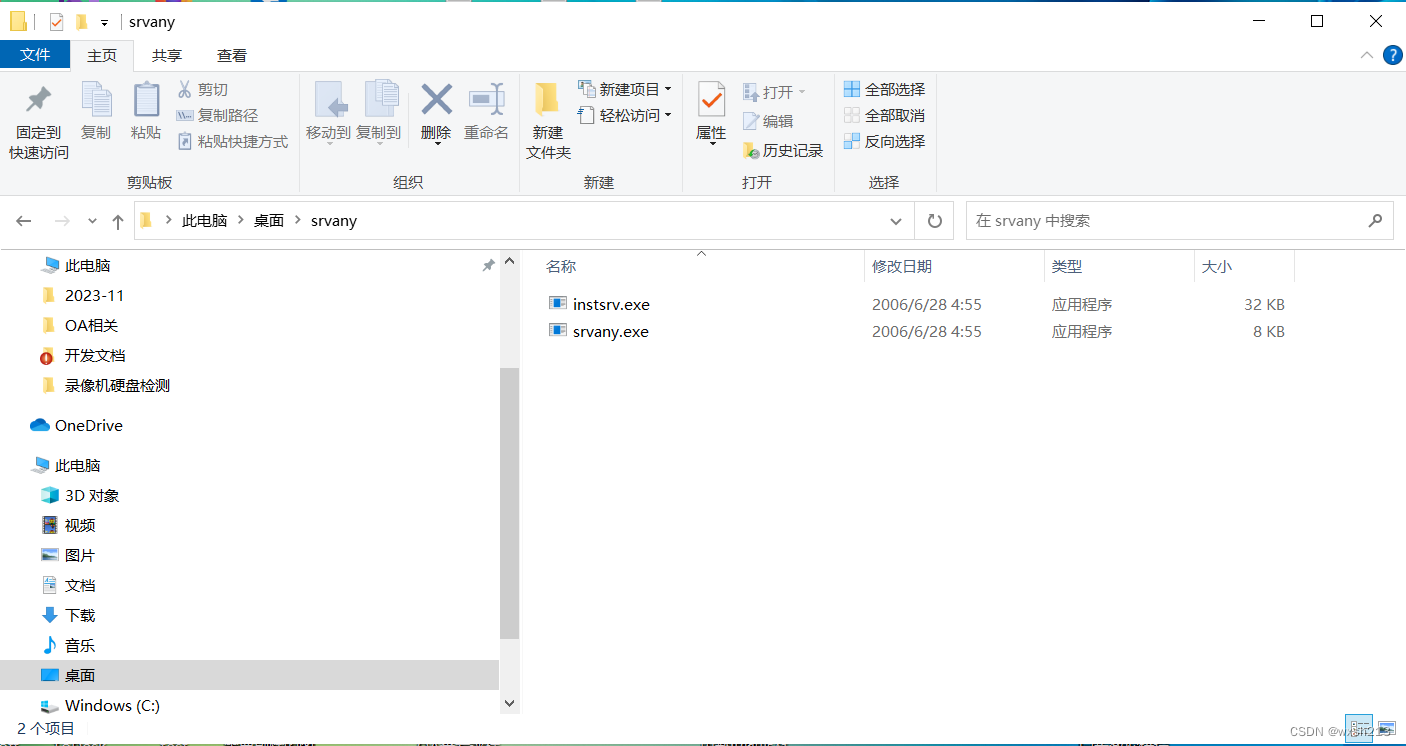
Task: Click the Up one level arrow
Action: 118,221
